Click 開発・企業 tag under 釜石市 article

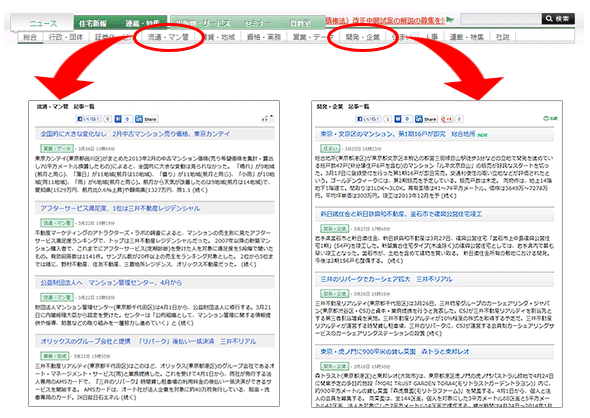(335, 228)
